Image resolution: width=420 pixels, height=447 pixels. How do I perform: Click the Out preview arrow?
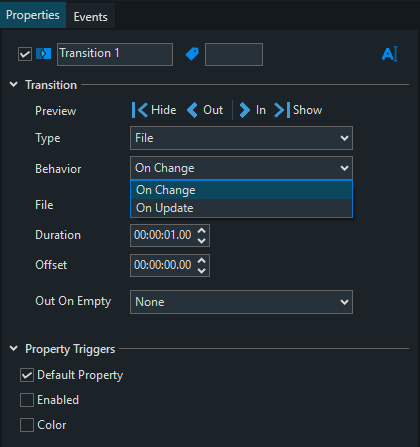click(x=192, y=110)
